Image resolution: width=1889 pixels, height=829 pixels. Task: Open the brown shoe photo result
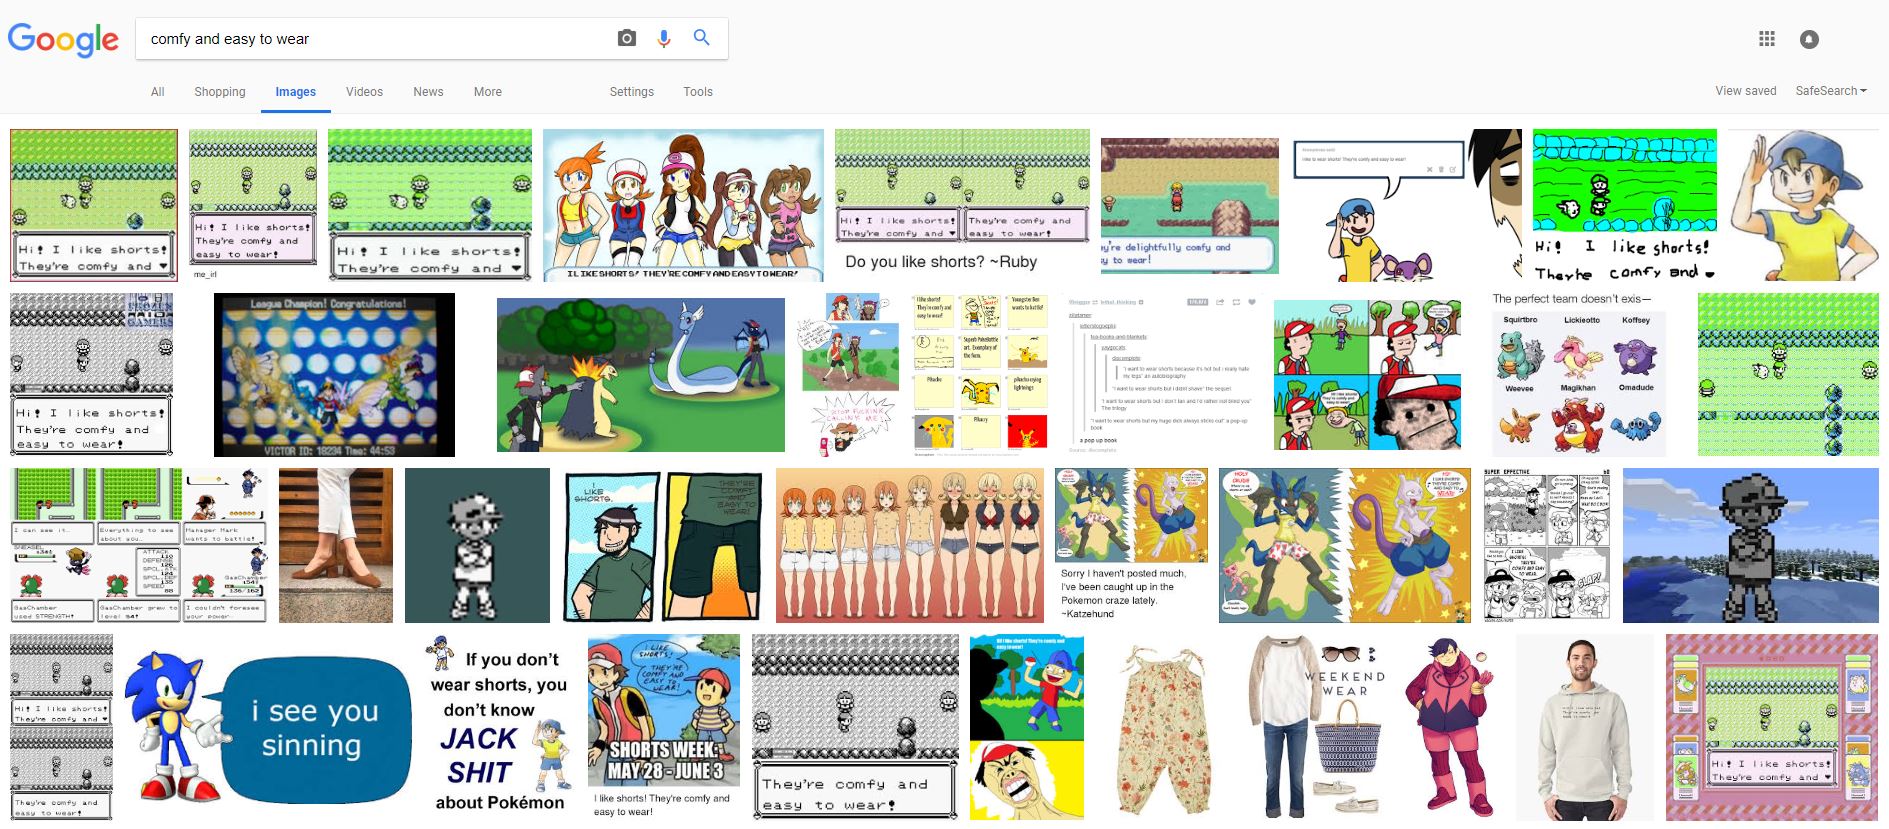(336, 545)
